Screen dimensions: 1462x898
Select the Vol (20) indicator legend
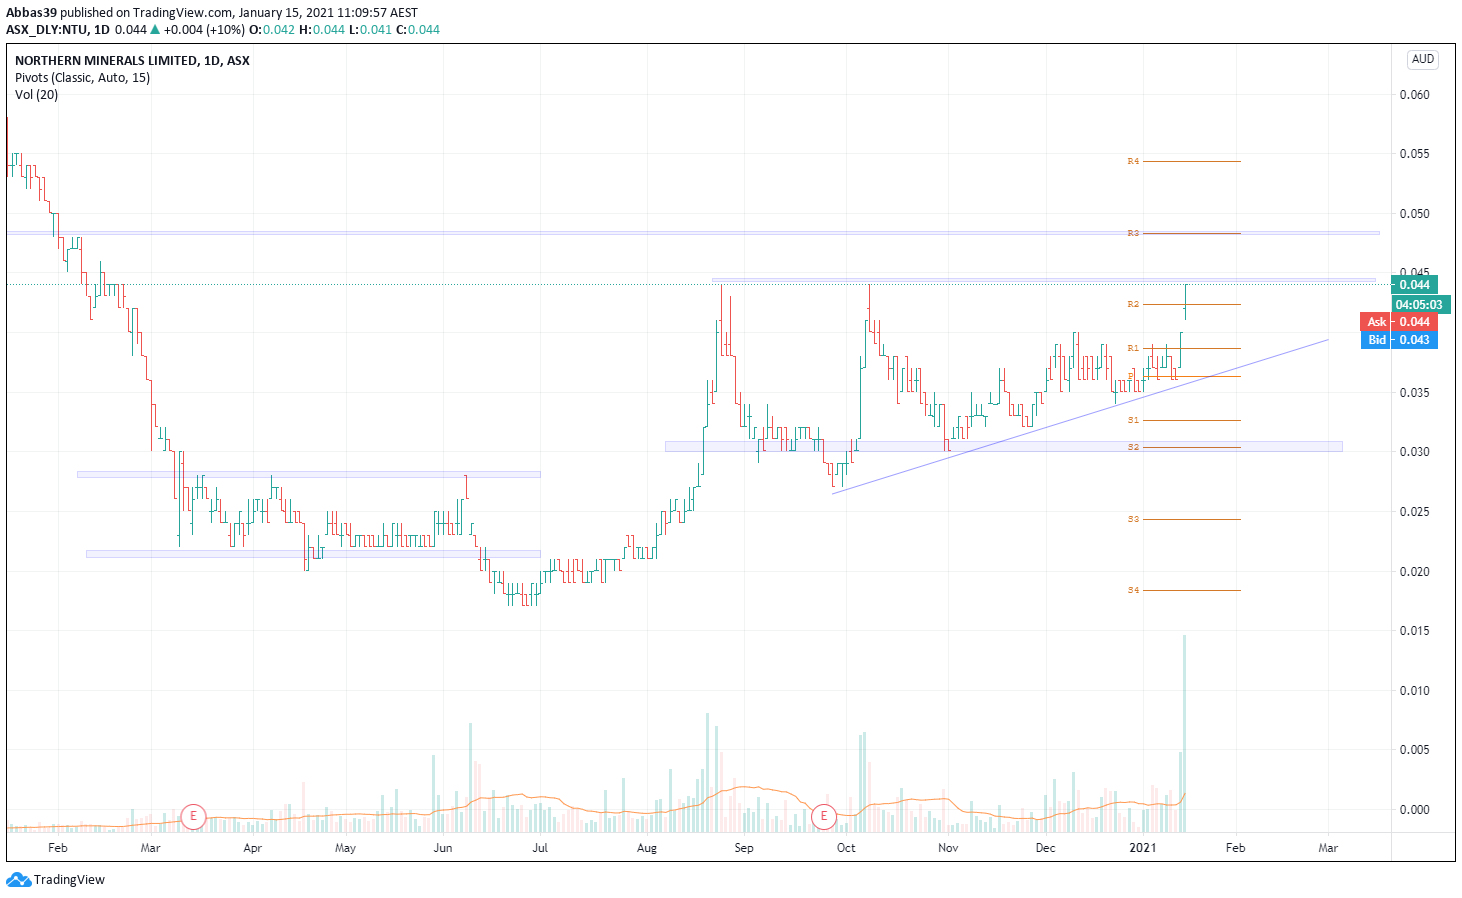point(36,94)
